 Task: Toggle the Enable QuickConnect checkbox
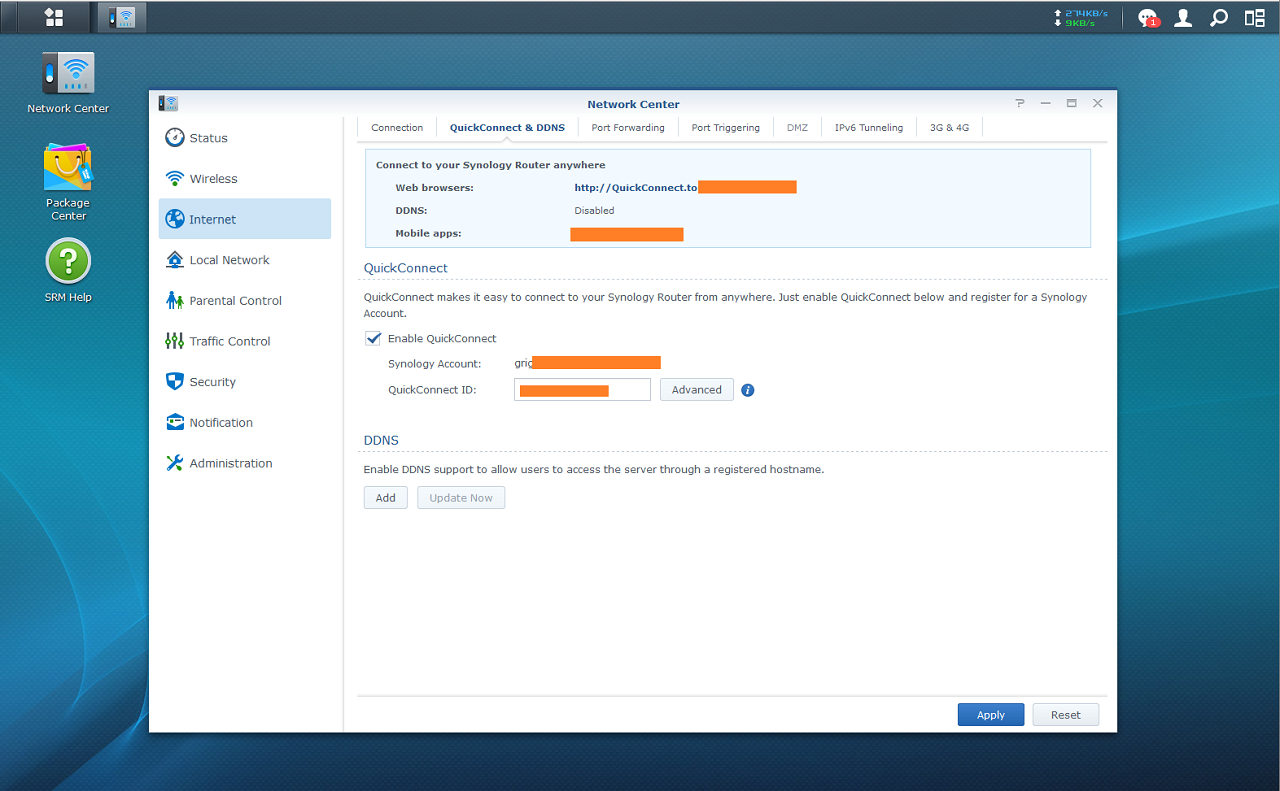click(373, 339)
